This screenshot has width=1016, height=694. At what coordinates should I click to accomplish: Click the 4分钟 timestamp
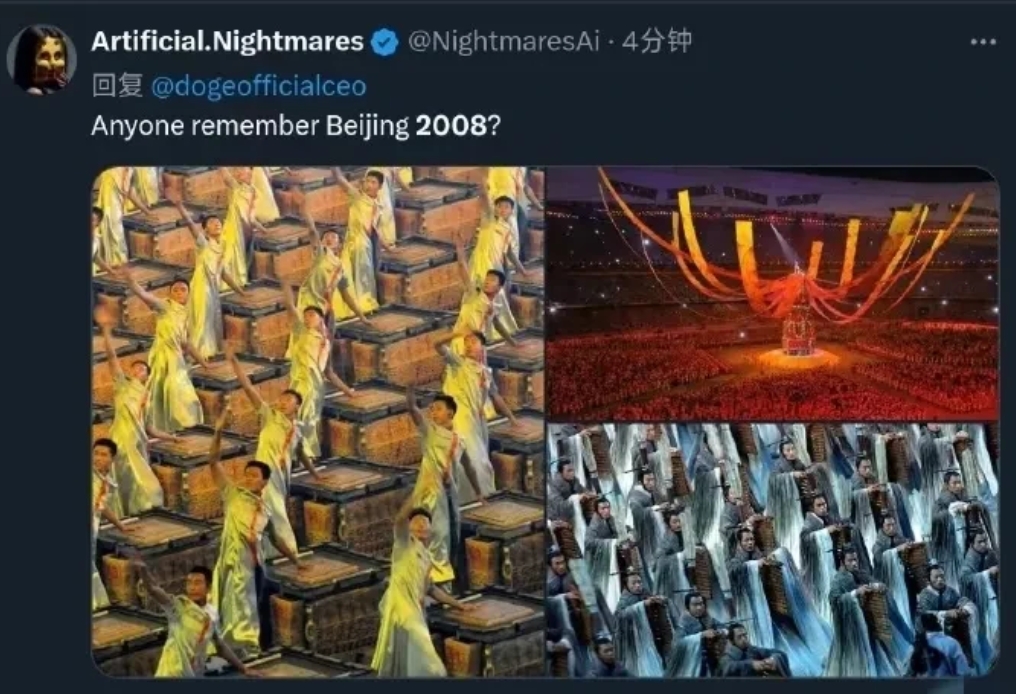[656, 41]
